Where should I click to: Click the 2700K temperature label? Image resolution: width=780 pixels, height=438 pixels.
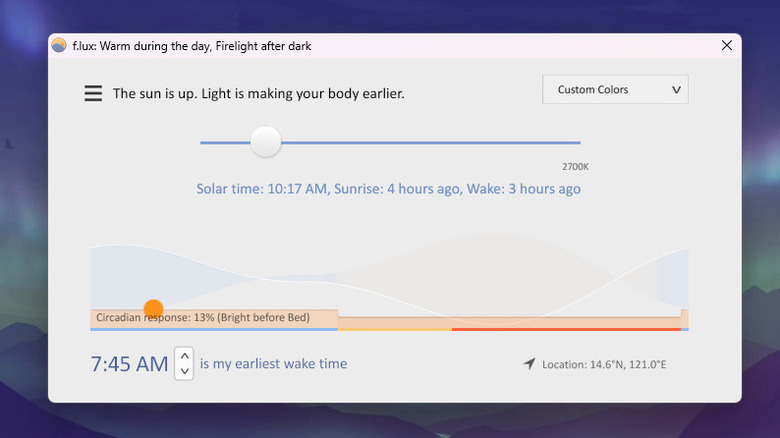pyautogui.click(x=576, y=167)
